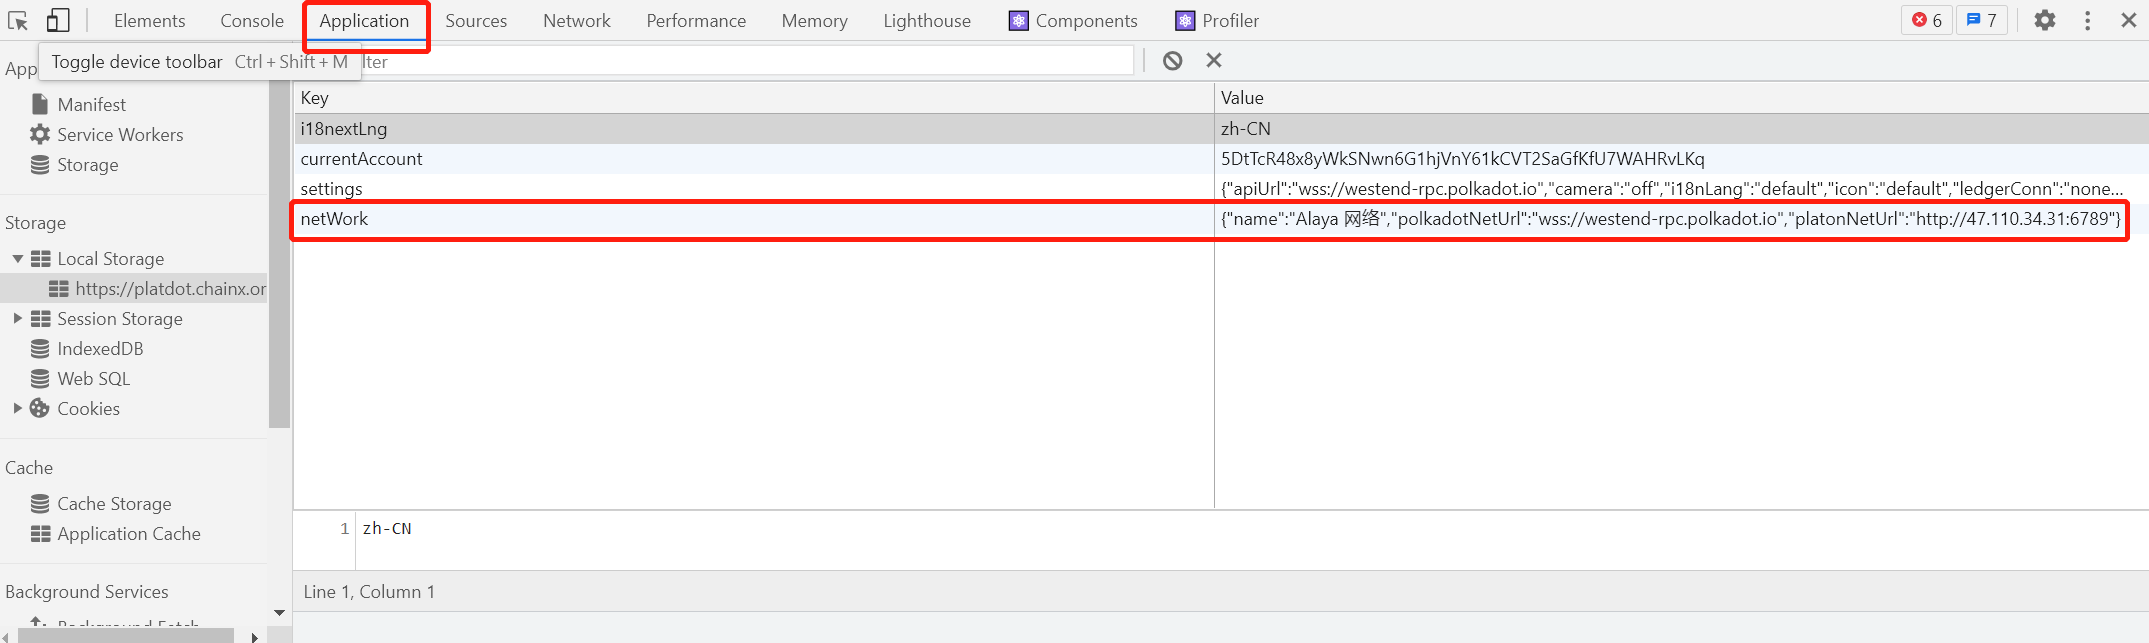Open the Web SQL item
The height and width of the screenshot is (643, 2149).
81,378
